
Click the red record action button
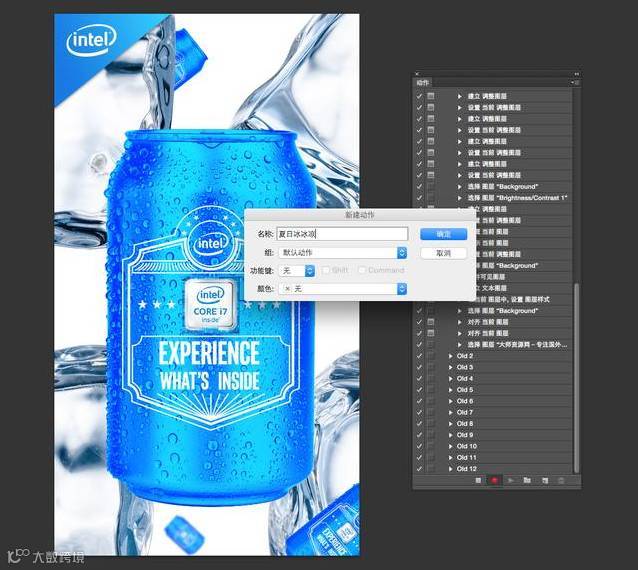(x=494, y=480)
